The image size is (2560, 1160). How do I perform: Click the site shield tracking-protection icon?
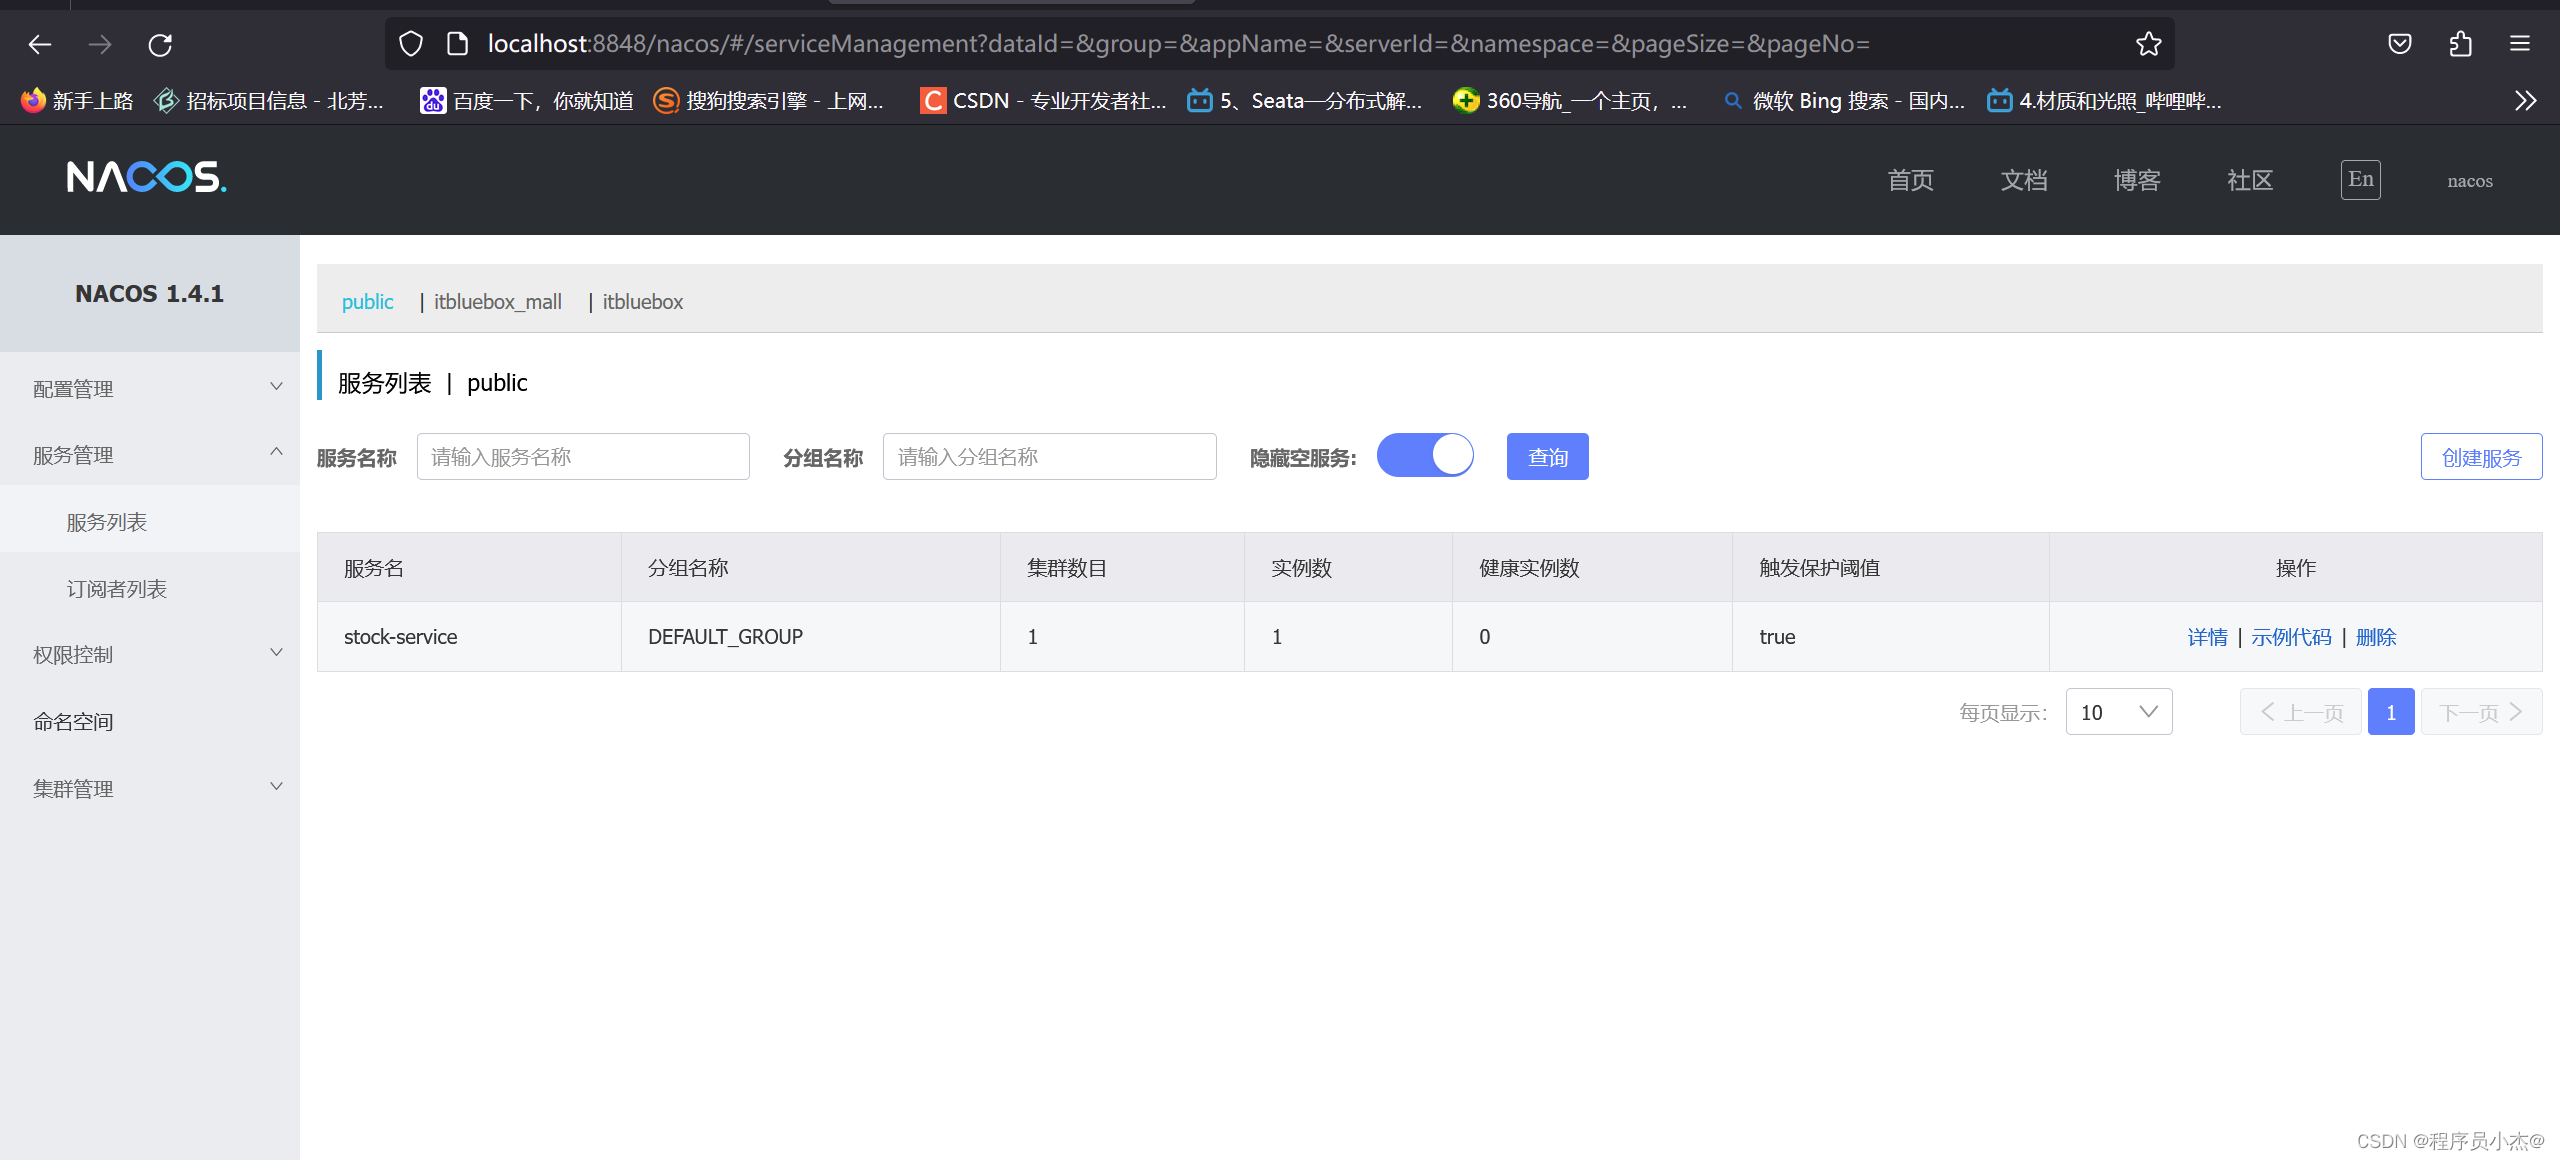(x=411, y=44)
